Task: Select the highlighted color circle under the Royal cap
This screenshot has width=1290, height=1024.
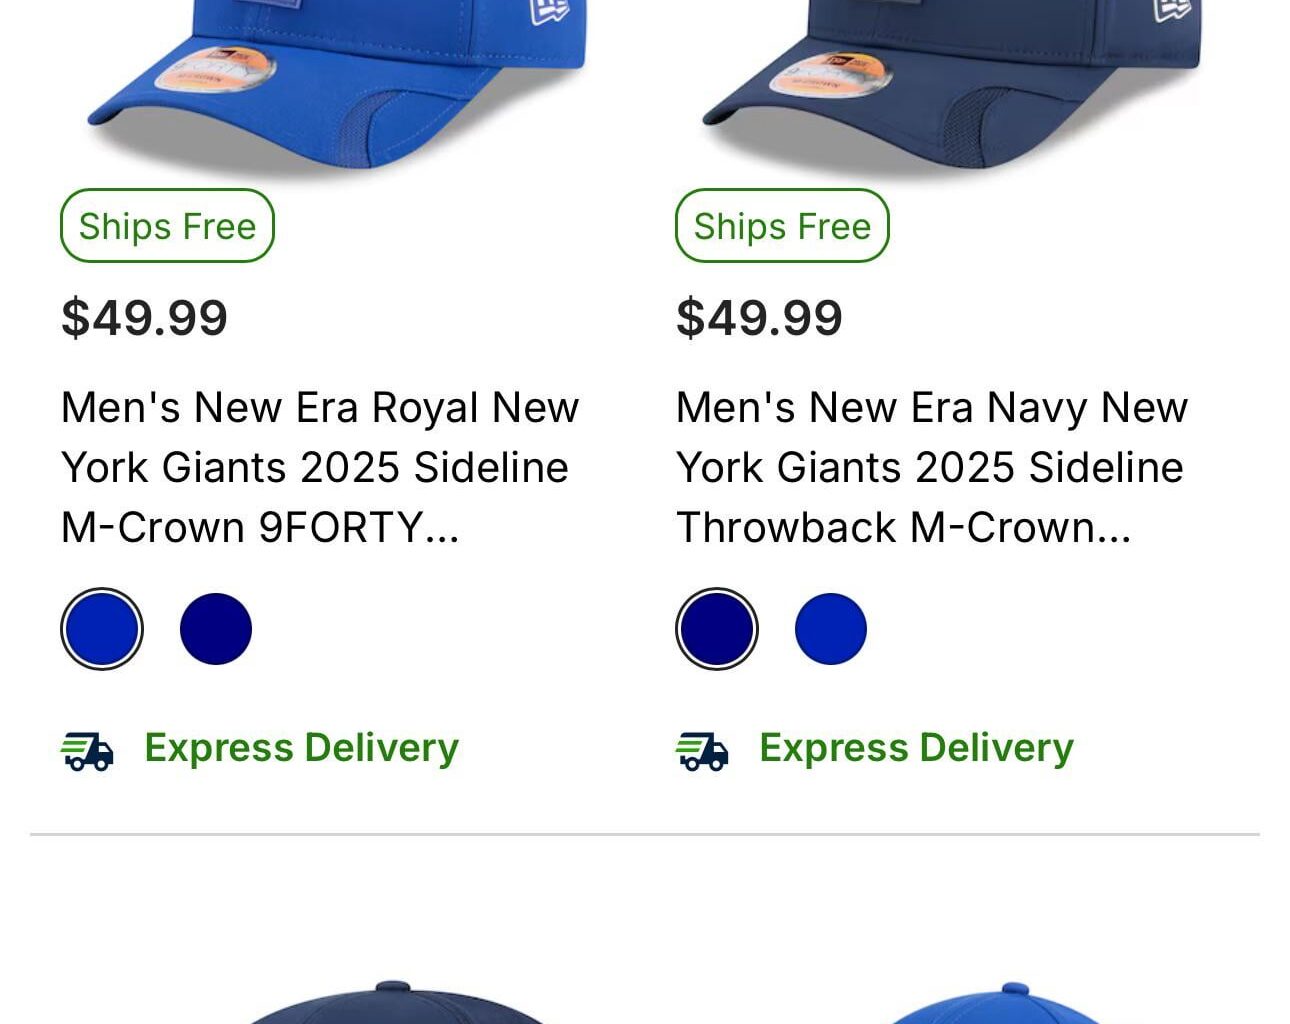Action: pos(102,628)
